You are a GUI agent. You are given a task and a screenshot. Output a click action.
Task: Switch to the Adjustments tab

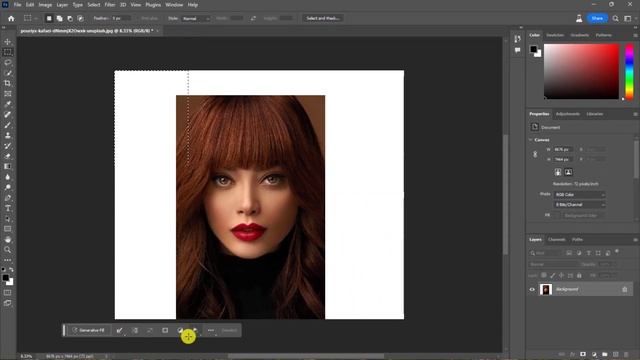pos(568,114)
